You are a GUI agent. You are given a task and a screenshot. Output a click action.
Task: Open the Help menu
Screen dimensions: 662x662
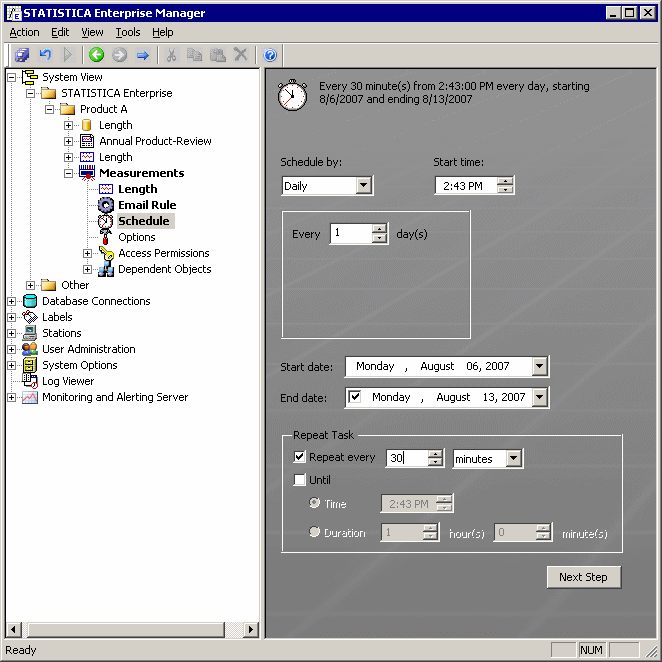pos(163,32)
